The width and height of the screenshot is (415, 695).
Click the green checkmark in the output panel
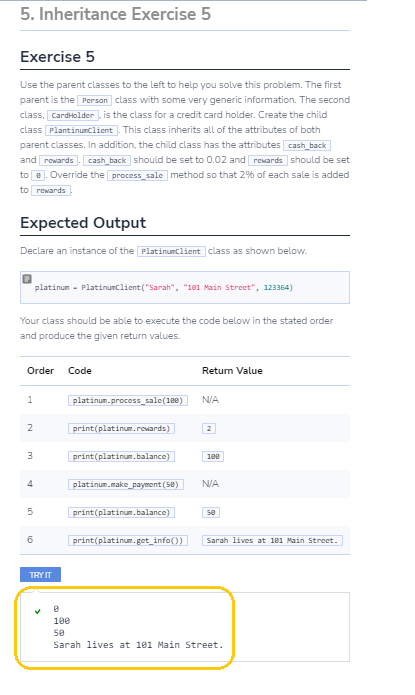[38, 611]
